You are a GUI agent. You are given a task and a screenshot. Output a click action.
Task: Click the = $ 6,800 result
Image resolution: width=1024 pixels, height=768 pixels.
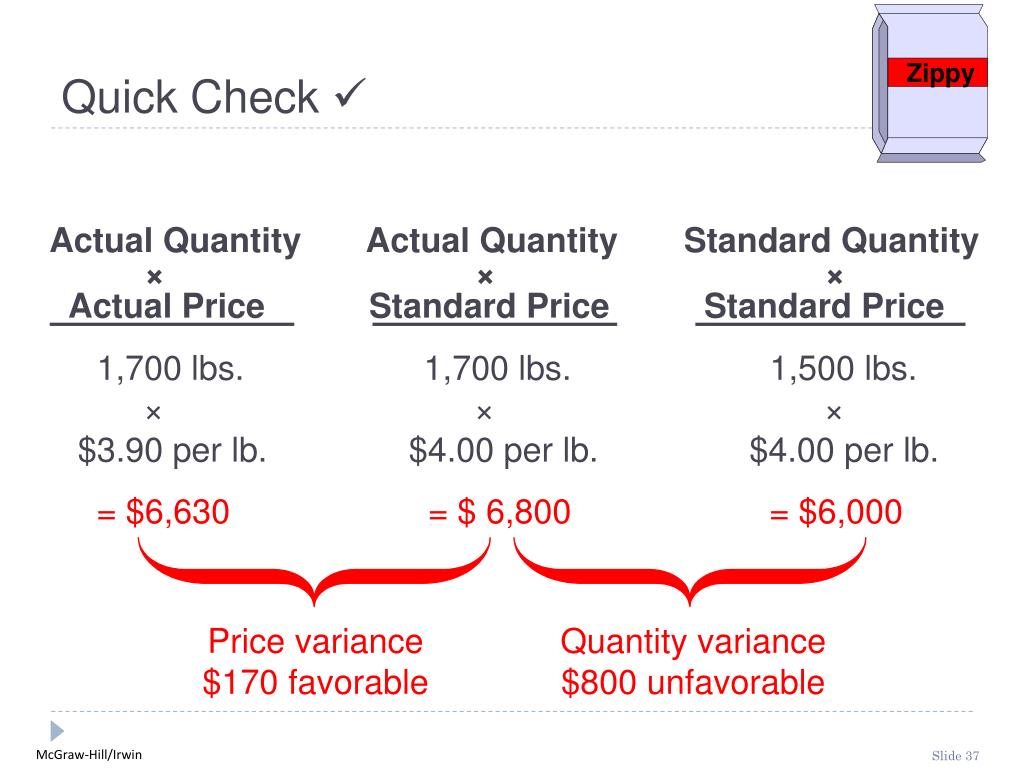[x=500, y=511]
